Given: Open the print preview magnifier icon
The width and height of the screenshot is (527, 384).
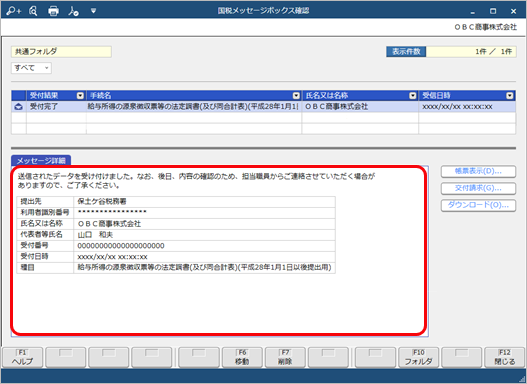Looking at the screenshot, I should (x=33, y=11).
